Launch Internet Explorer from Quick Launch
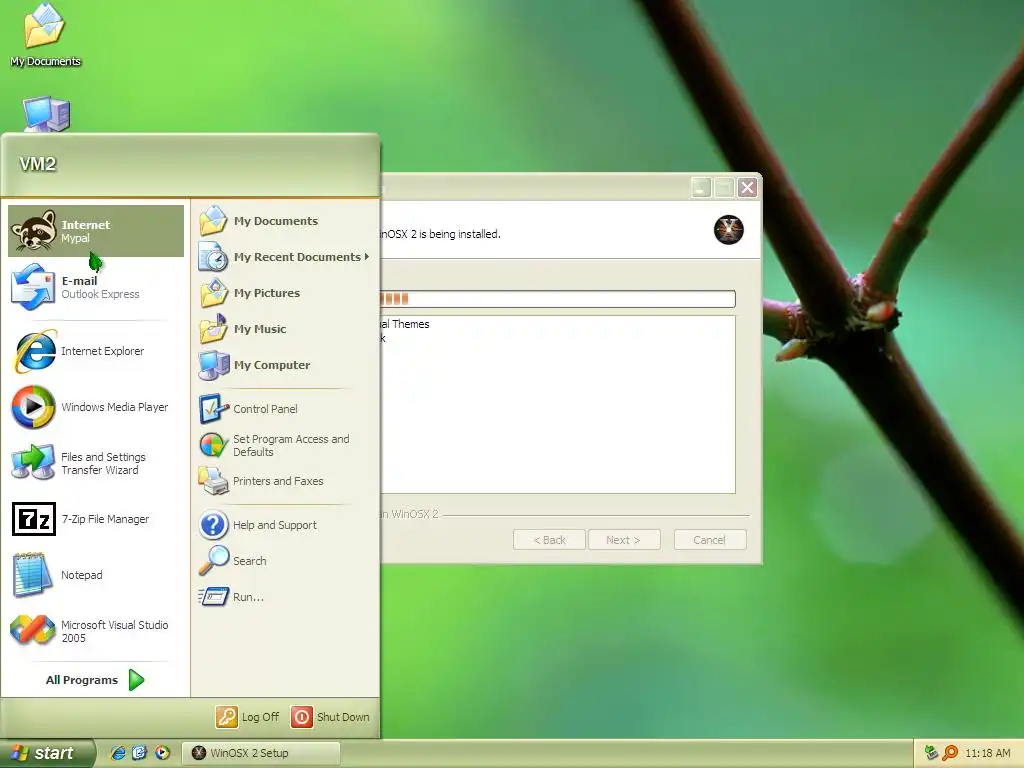Viewport: 1024px width, 768px height. (x=118, y=753)
